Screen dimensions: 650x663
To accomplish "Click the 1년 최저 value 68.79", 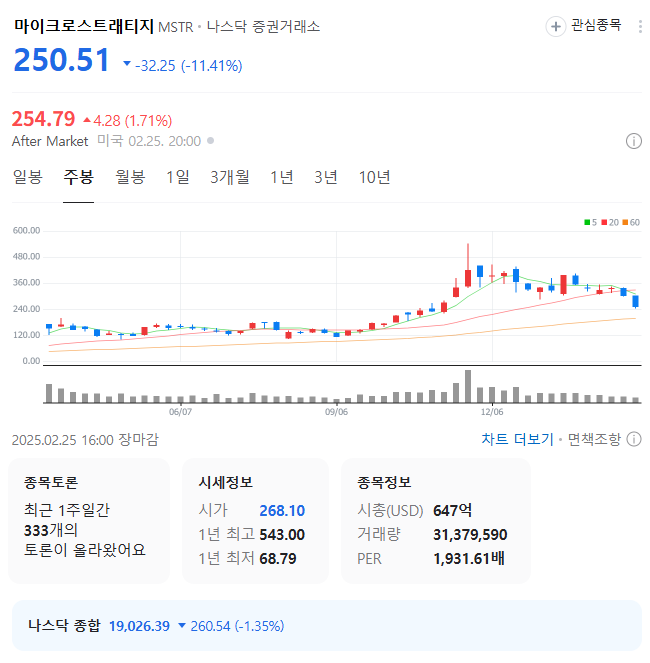I will [x=278, y=559].
